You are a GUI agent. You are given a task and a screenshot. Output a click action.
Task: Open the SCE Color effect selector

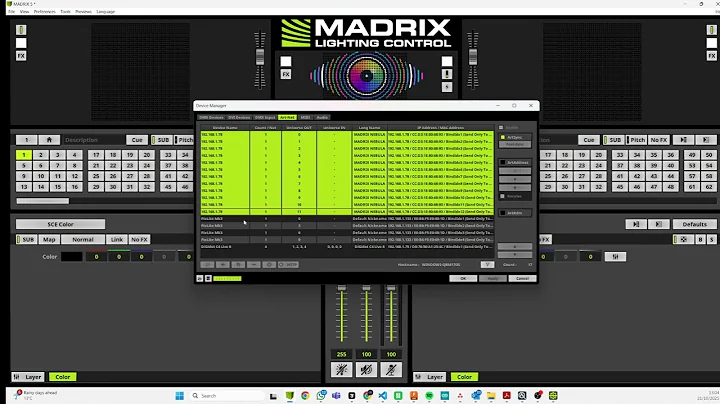click(x=60, y=224)
